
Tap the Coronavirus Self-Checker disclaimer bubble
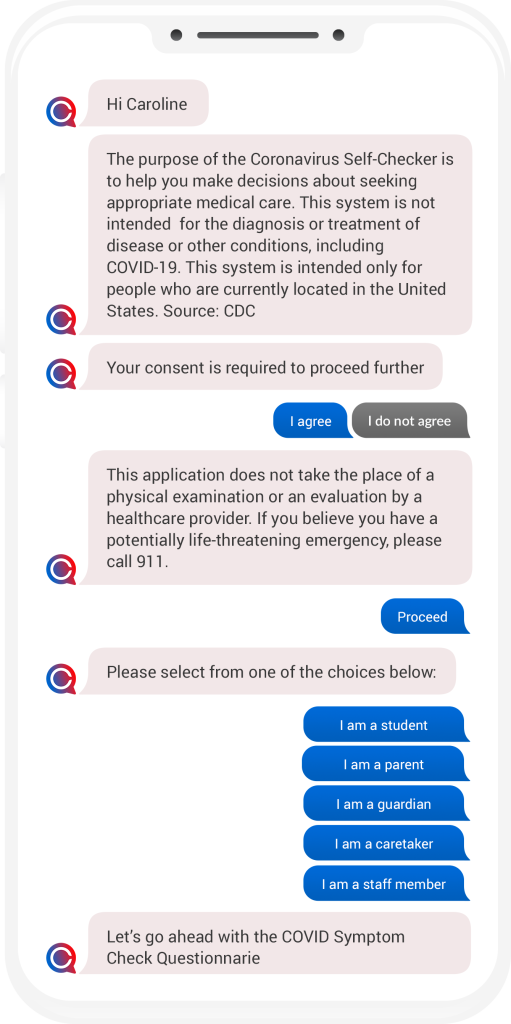pos(280,235)
